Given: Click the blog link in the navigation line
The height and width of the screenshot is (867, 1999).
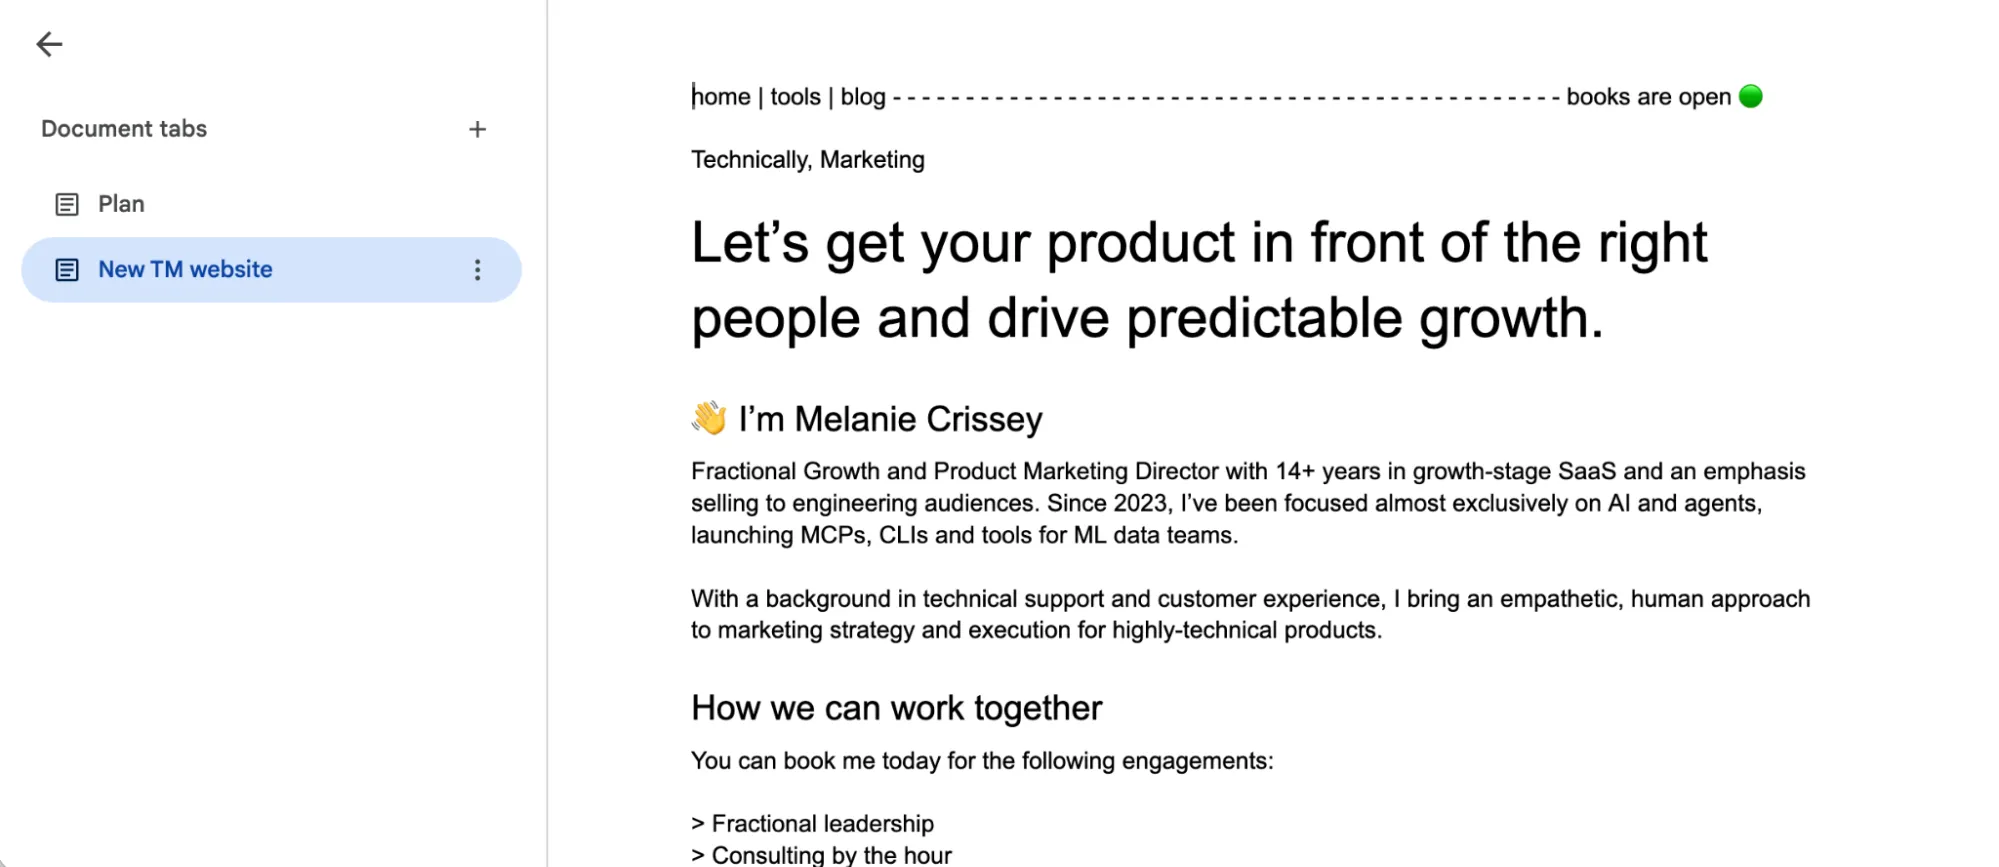Looking at the screenshot, I should tap(862, 96).
